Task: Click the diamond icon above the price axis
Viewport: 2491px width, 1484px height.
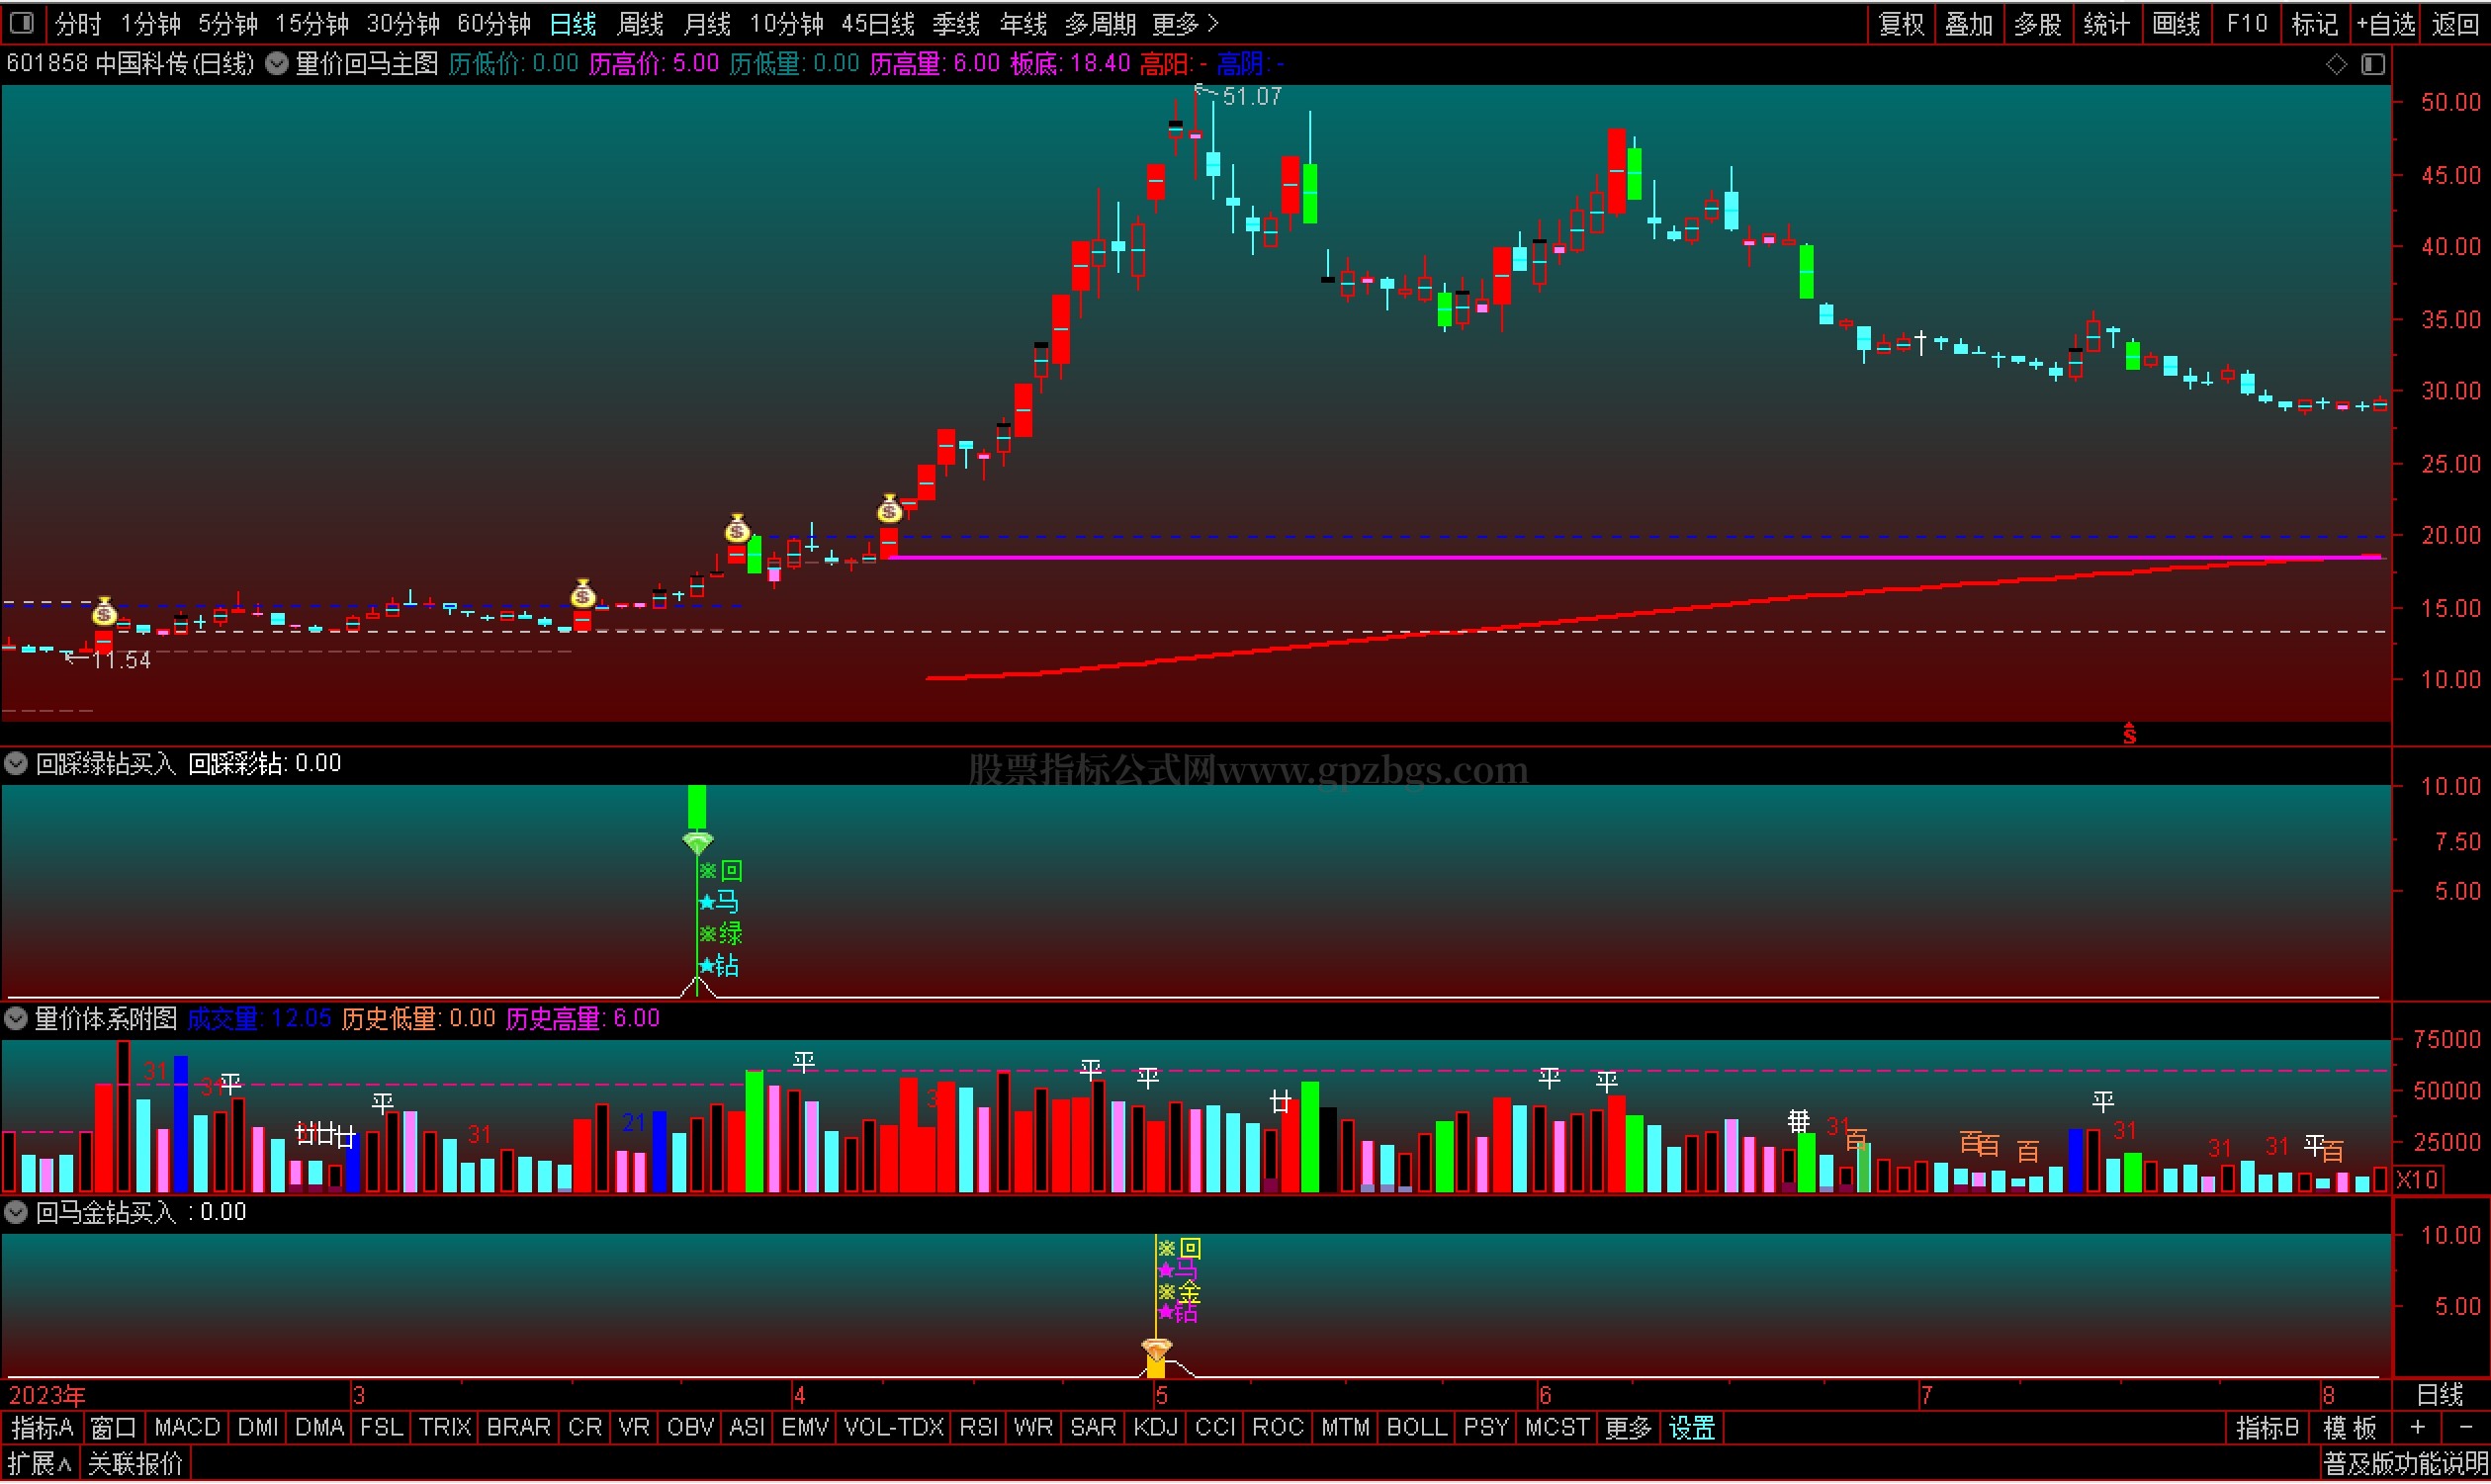Action: [x=2336, y=65]
